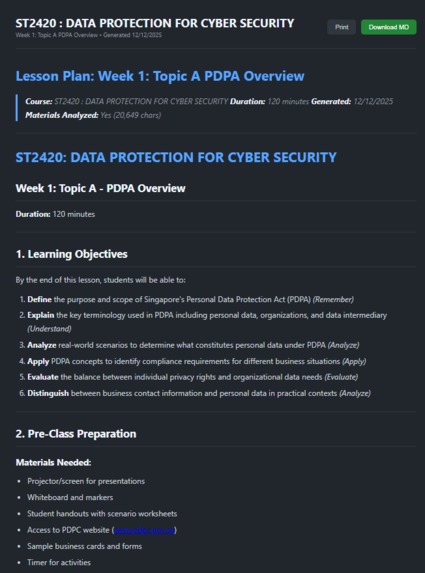425x573 pixels.
Task: Click the 'Materials Needed:' label
Action: (53, 462)
